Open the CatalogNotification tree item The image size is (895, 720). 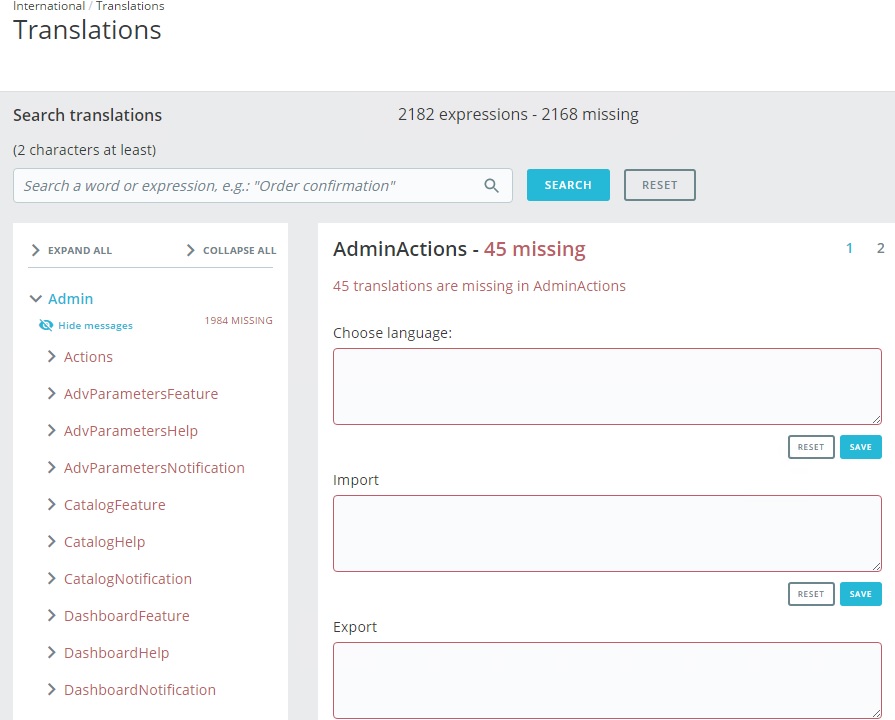127,579
